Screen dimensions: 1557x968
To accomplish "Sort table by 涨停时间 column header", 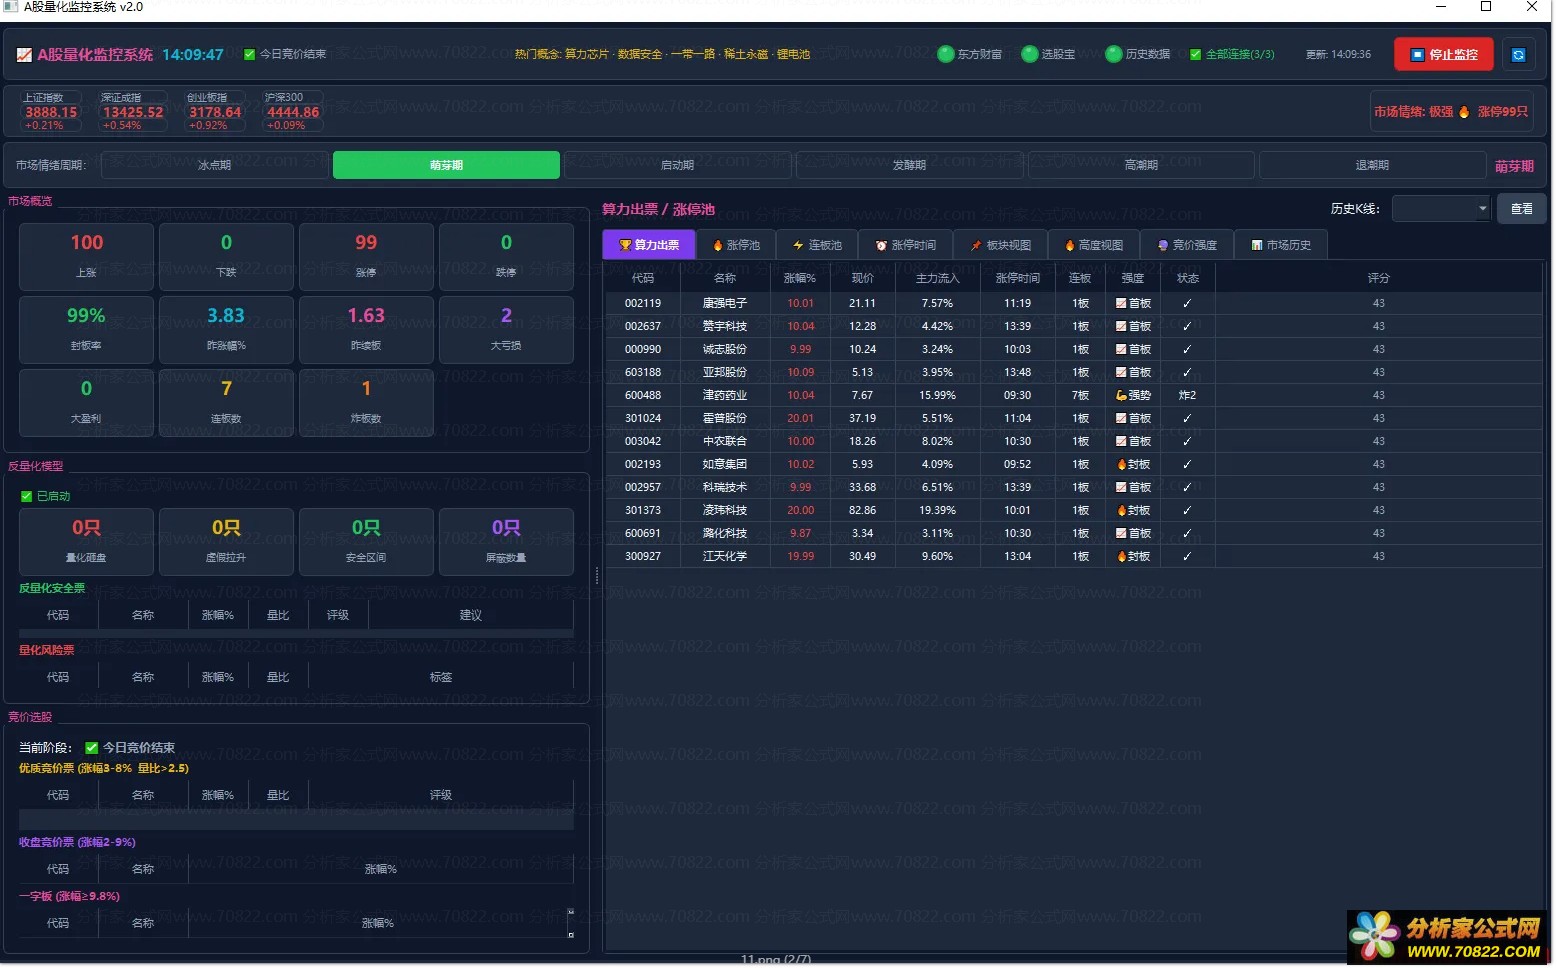I will (x=1018, y=278).
